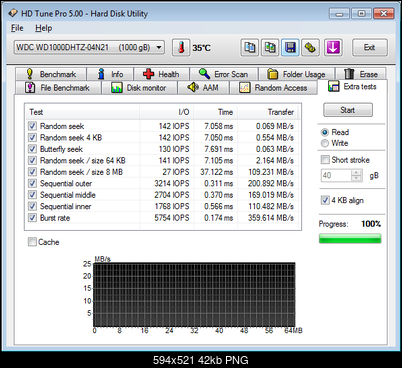Viewport: 402px width, 368px height.
Task: Click the Start button
Action: (x=348, y=110)
